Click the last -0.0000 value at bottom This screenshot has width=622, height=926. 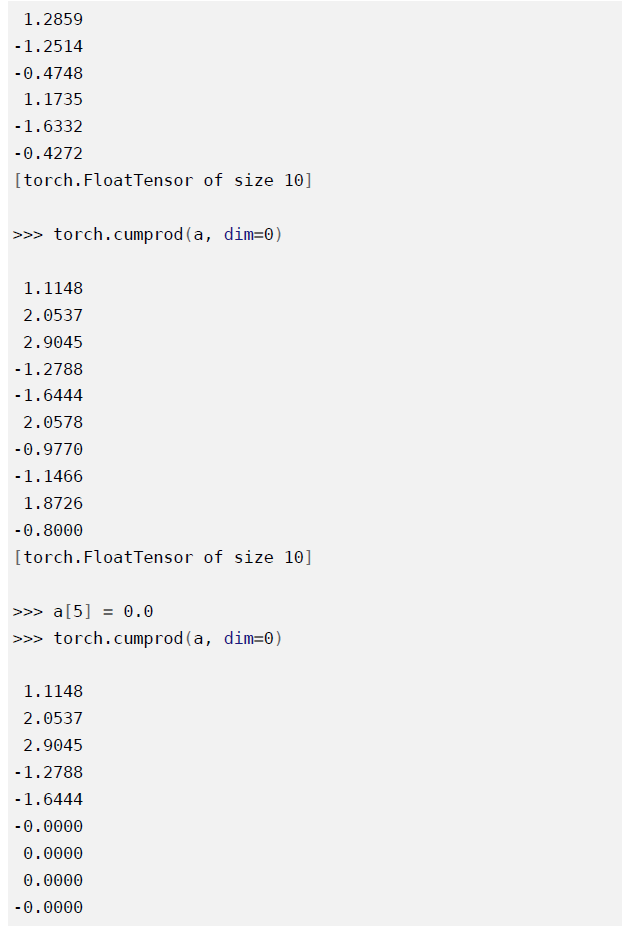point(48,907)
